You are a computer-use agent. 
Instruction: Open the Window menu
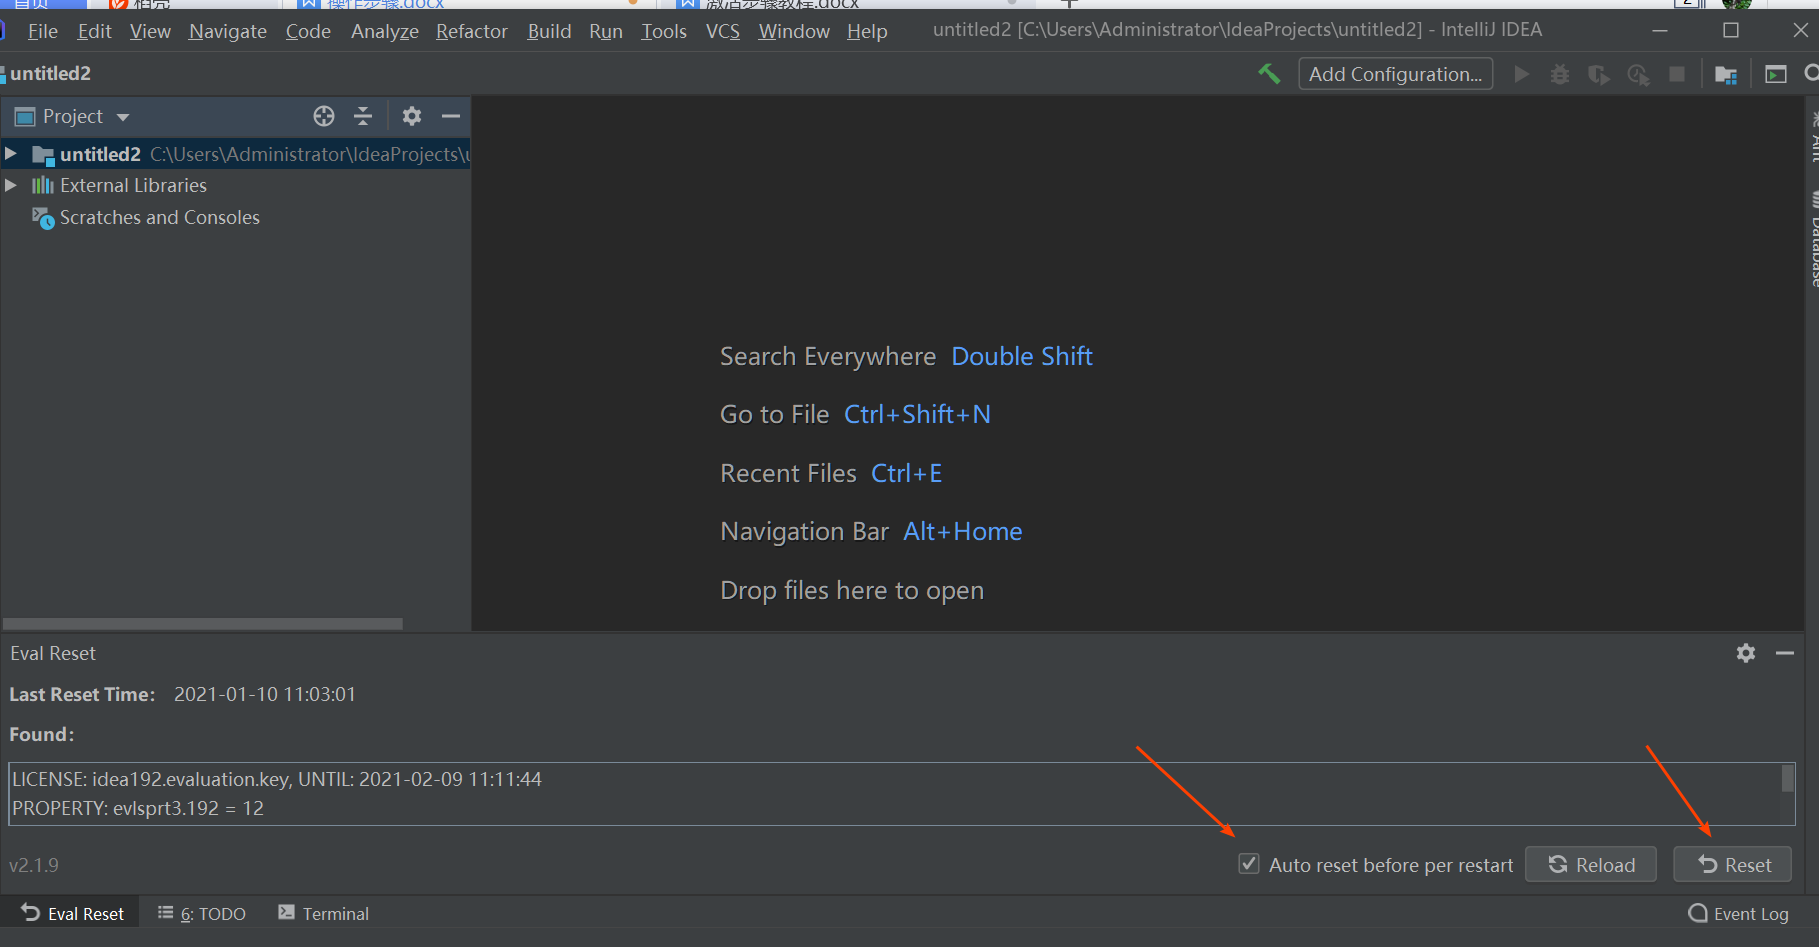tap(794, 31)
